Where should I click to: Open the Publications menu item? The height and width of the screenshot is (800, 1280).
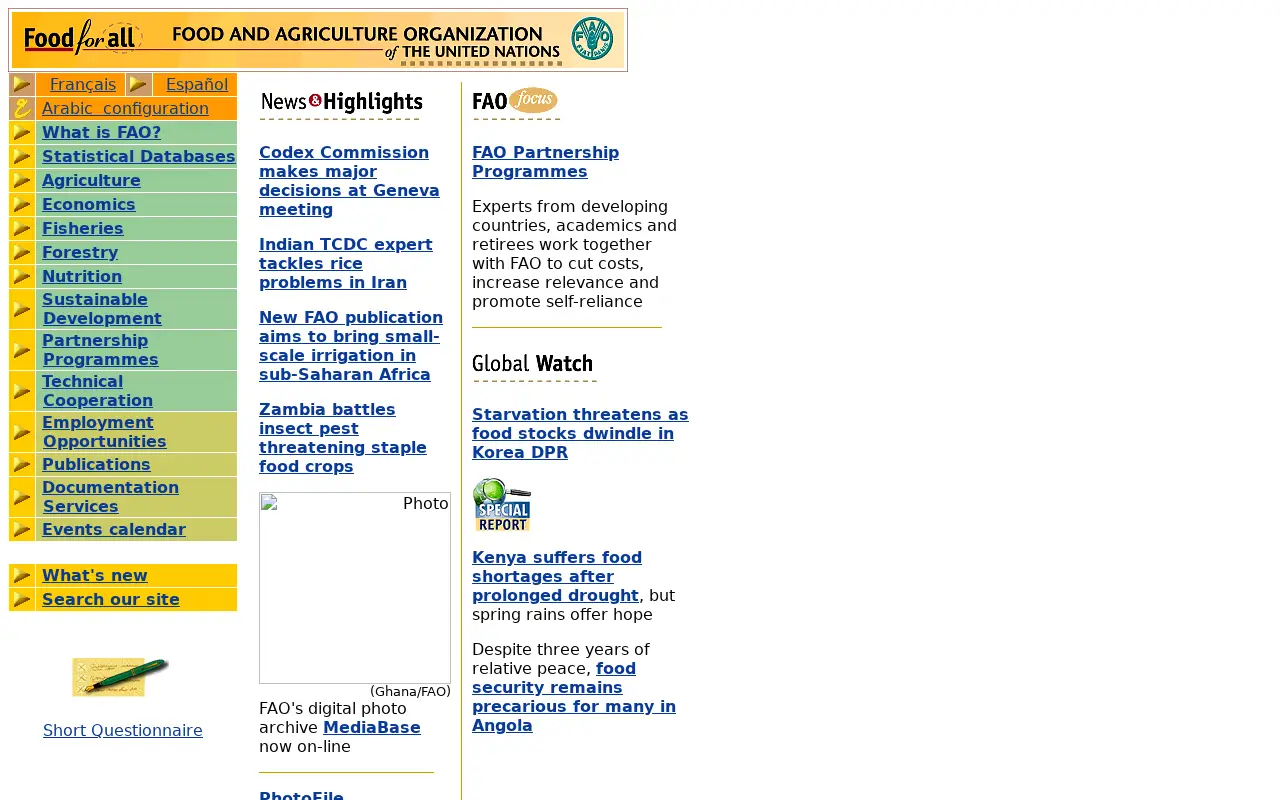(96, 465)
